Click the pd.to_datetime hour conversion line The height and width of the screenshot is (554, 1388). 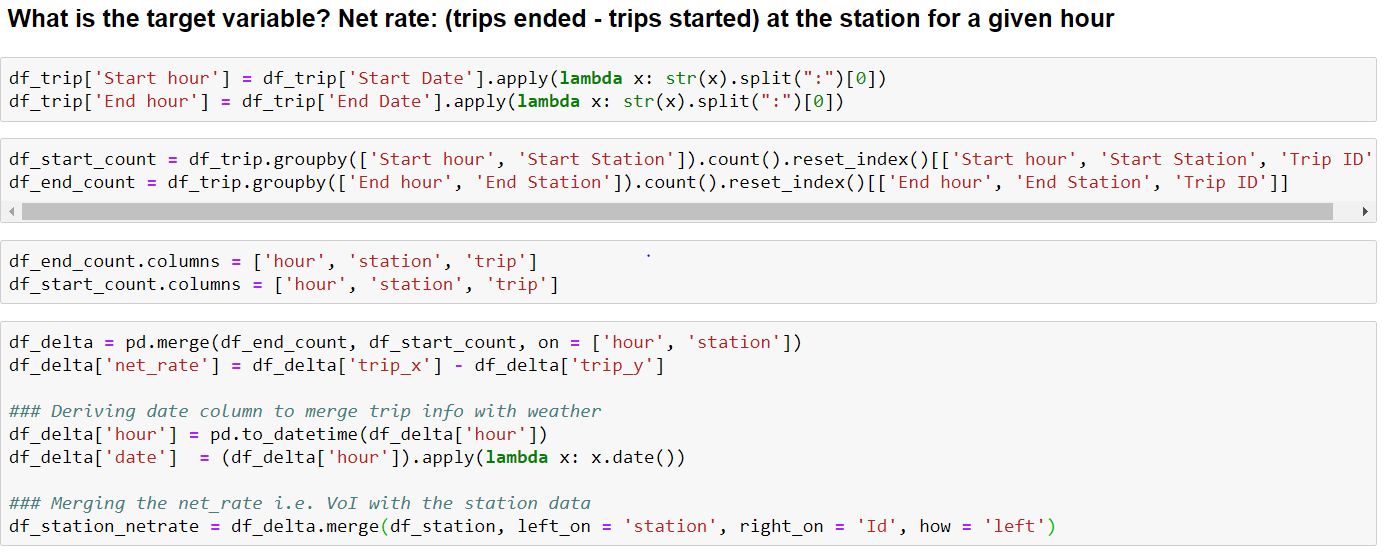click(x=279, y=434)
